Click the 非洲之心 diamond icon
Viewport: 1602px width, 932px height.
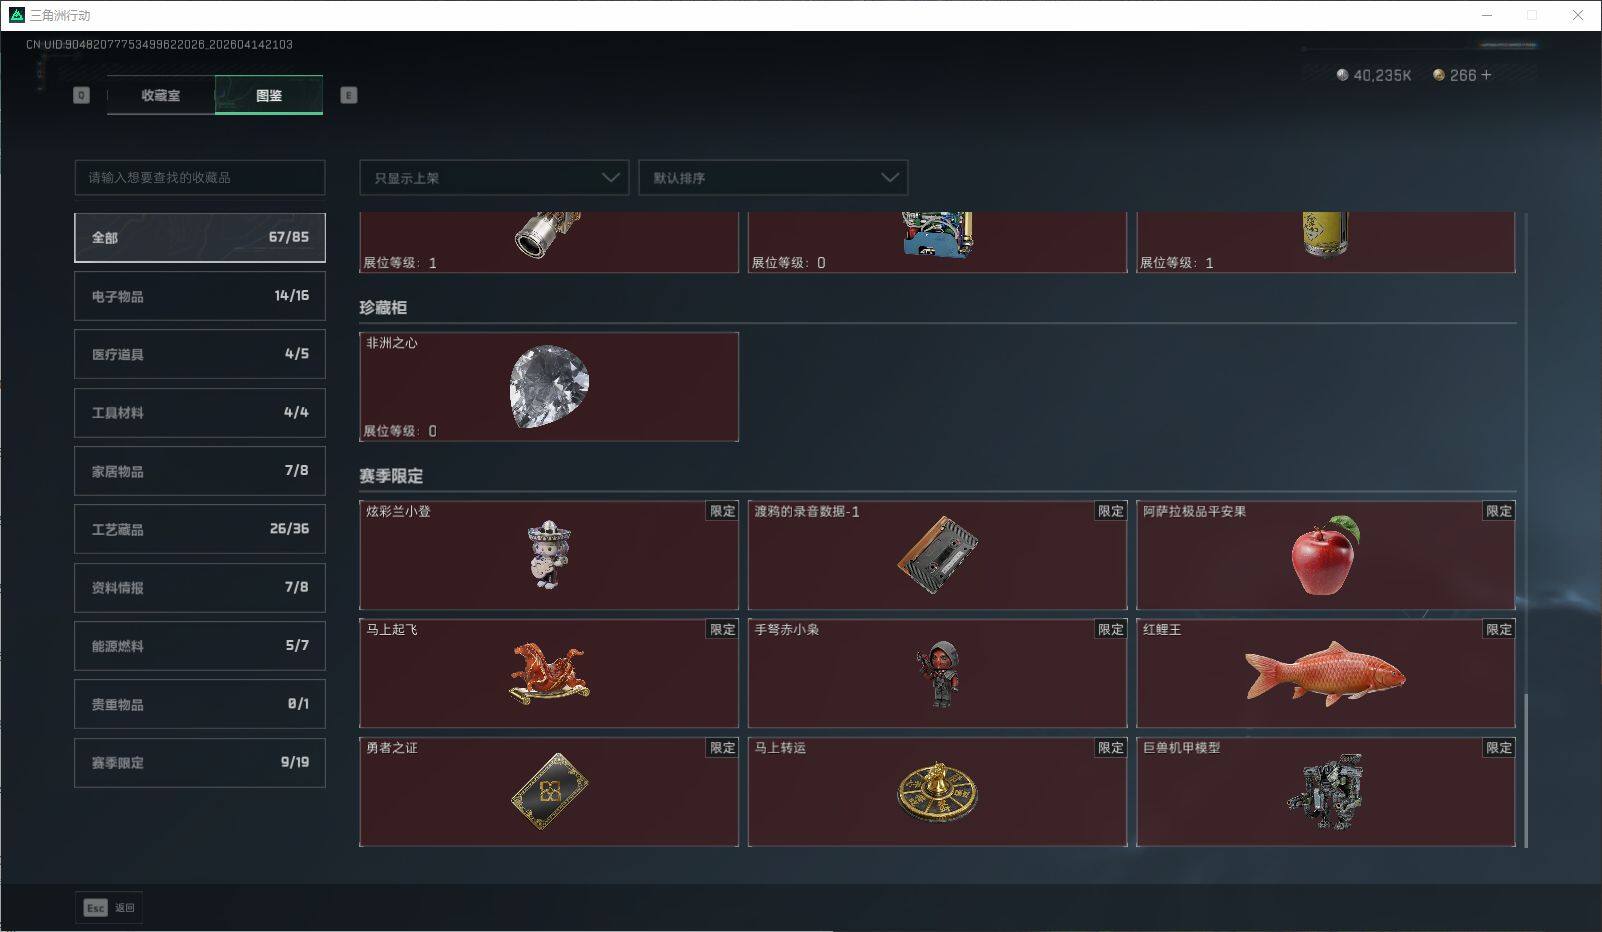coord(549,387)
